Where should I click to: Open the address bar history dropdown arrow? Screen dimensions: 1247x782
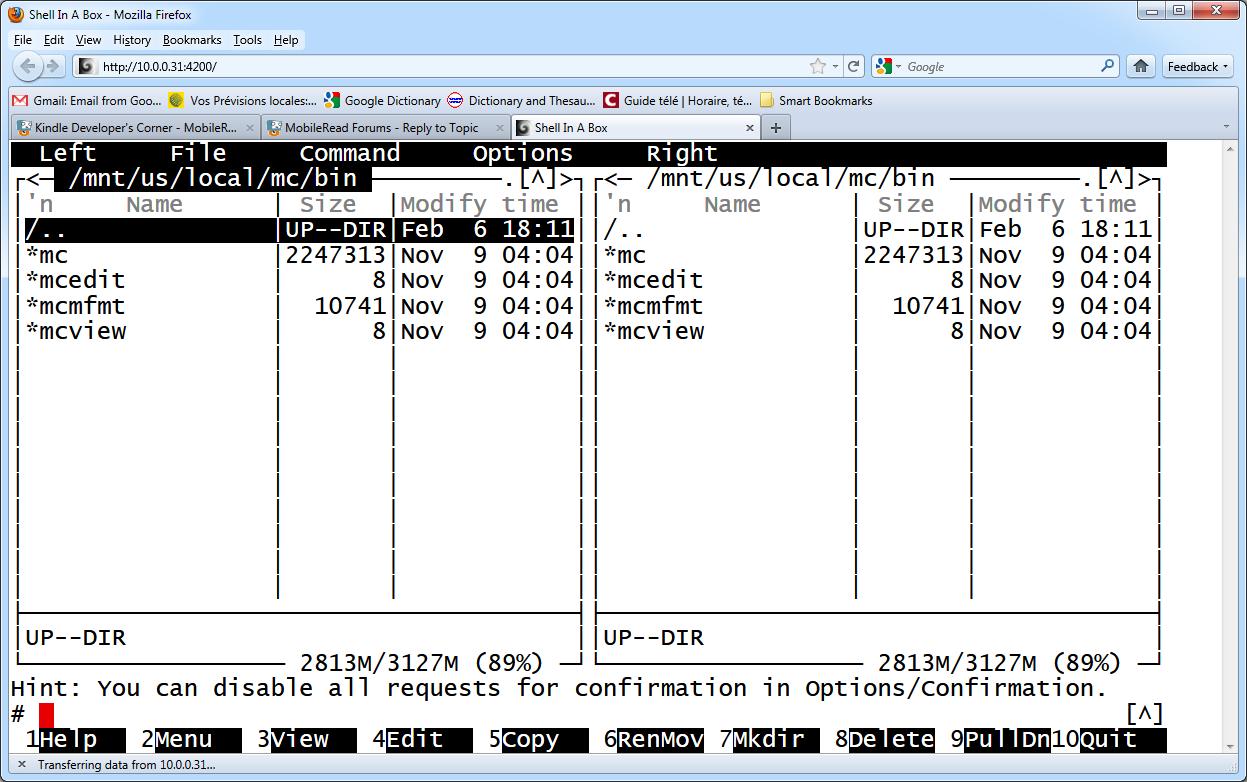coord(835,66)
